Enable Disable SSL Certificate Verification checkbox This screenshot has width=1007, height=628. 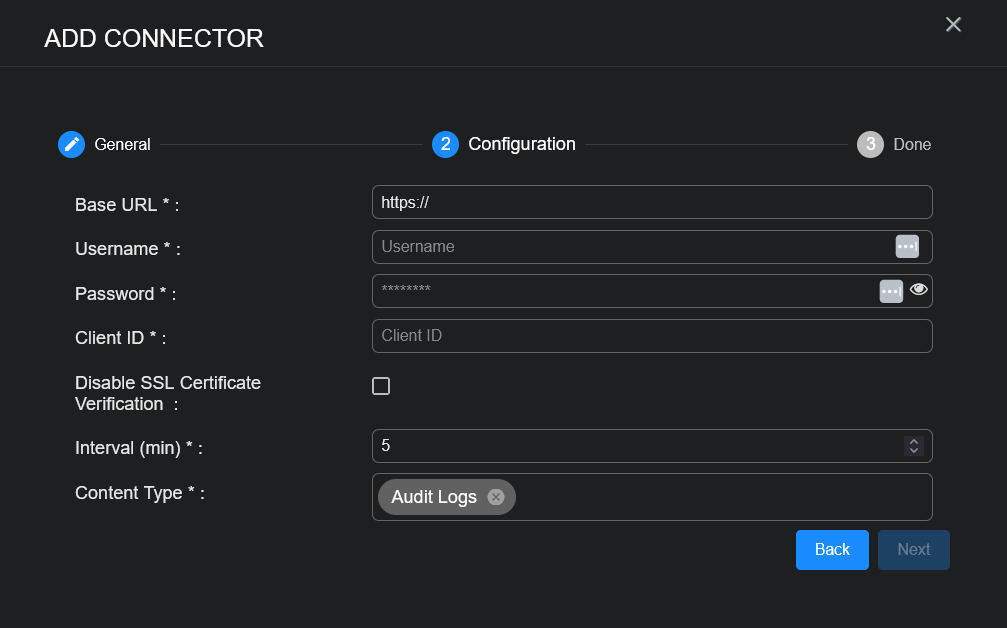381,386
